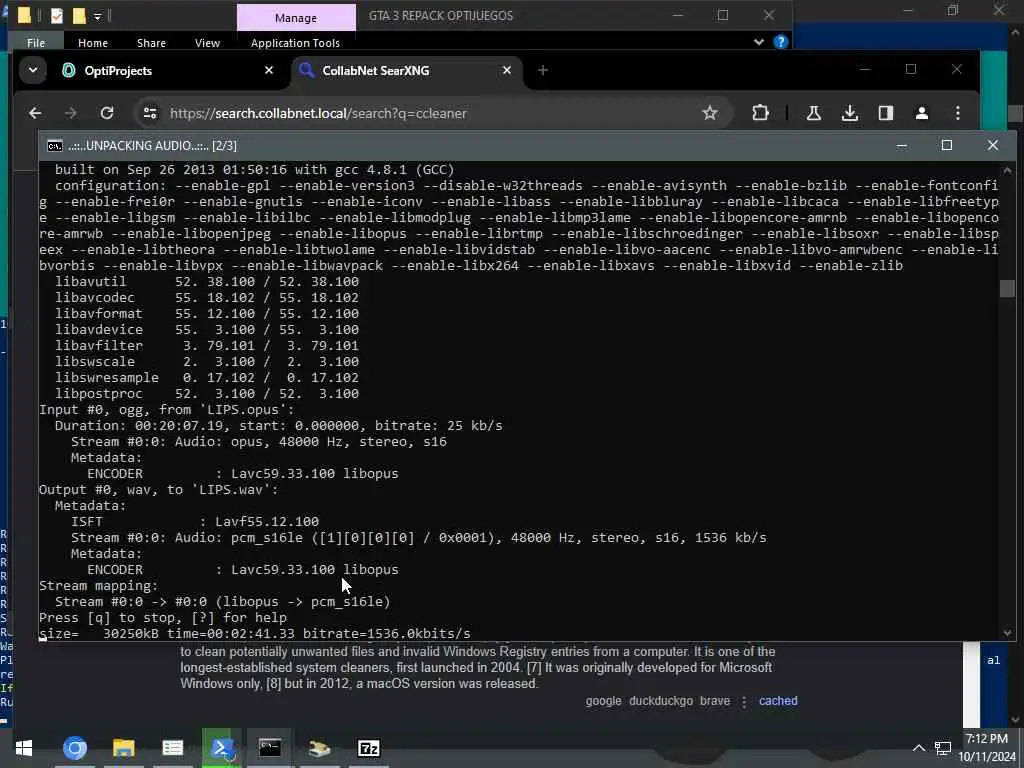Image resolution: width=1024 pixels, height=768 pixels.
Task: Open the browser tab search dropdown
Action: click(33, 70)
